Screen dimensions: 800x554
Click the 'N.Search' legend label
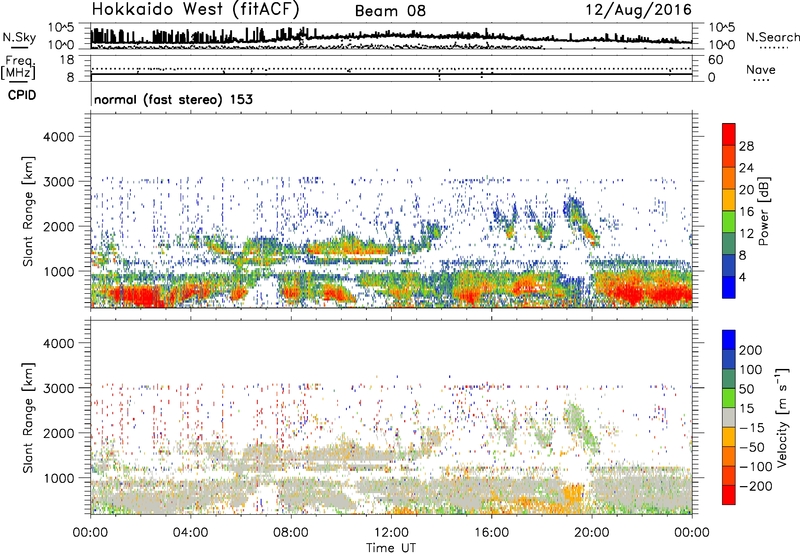772,37
